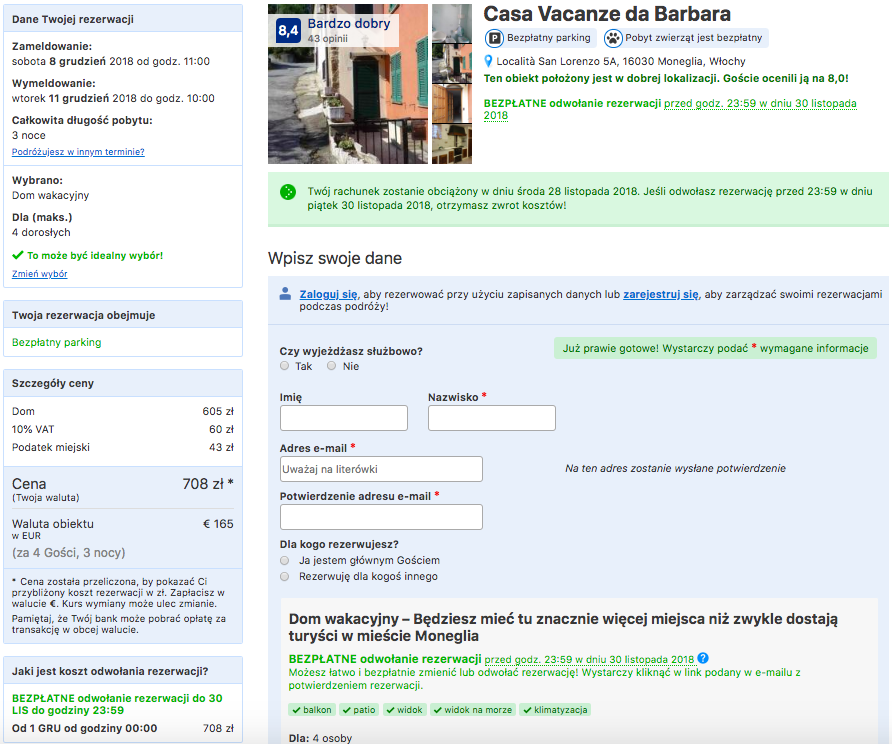
Task: Open the main property photo
Action: [x=348, y=84]
